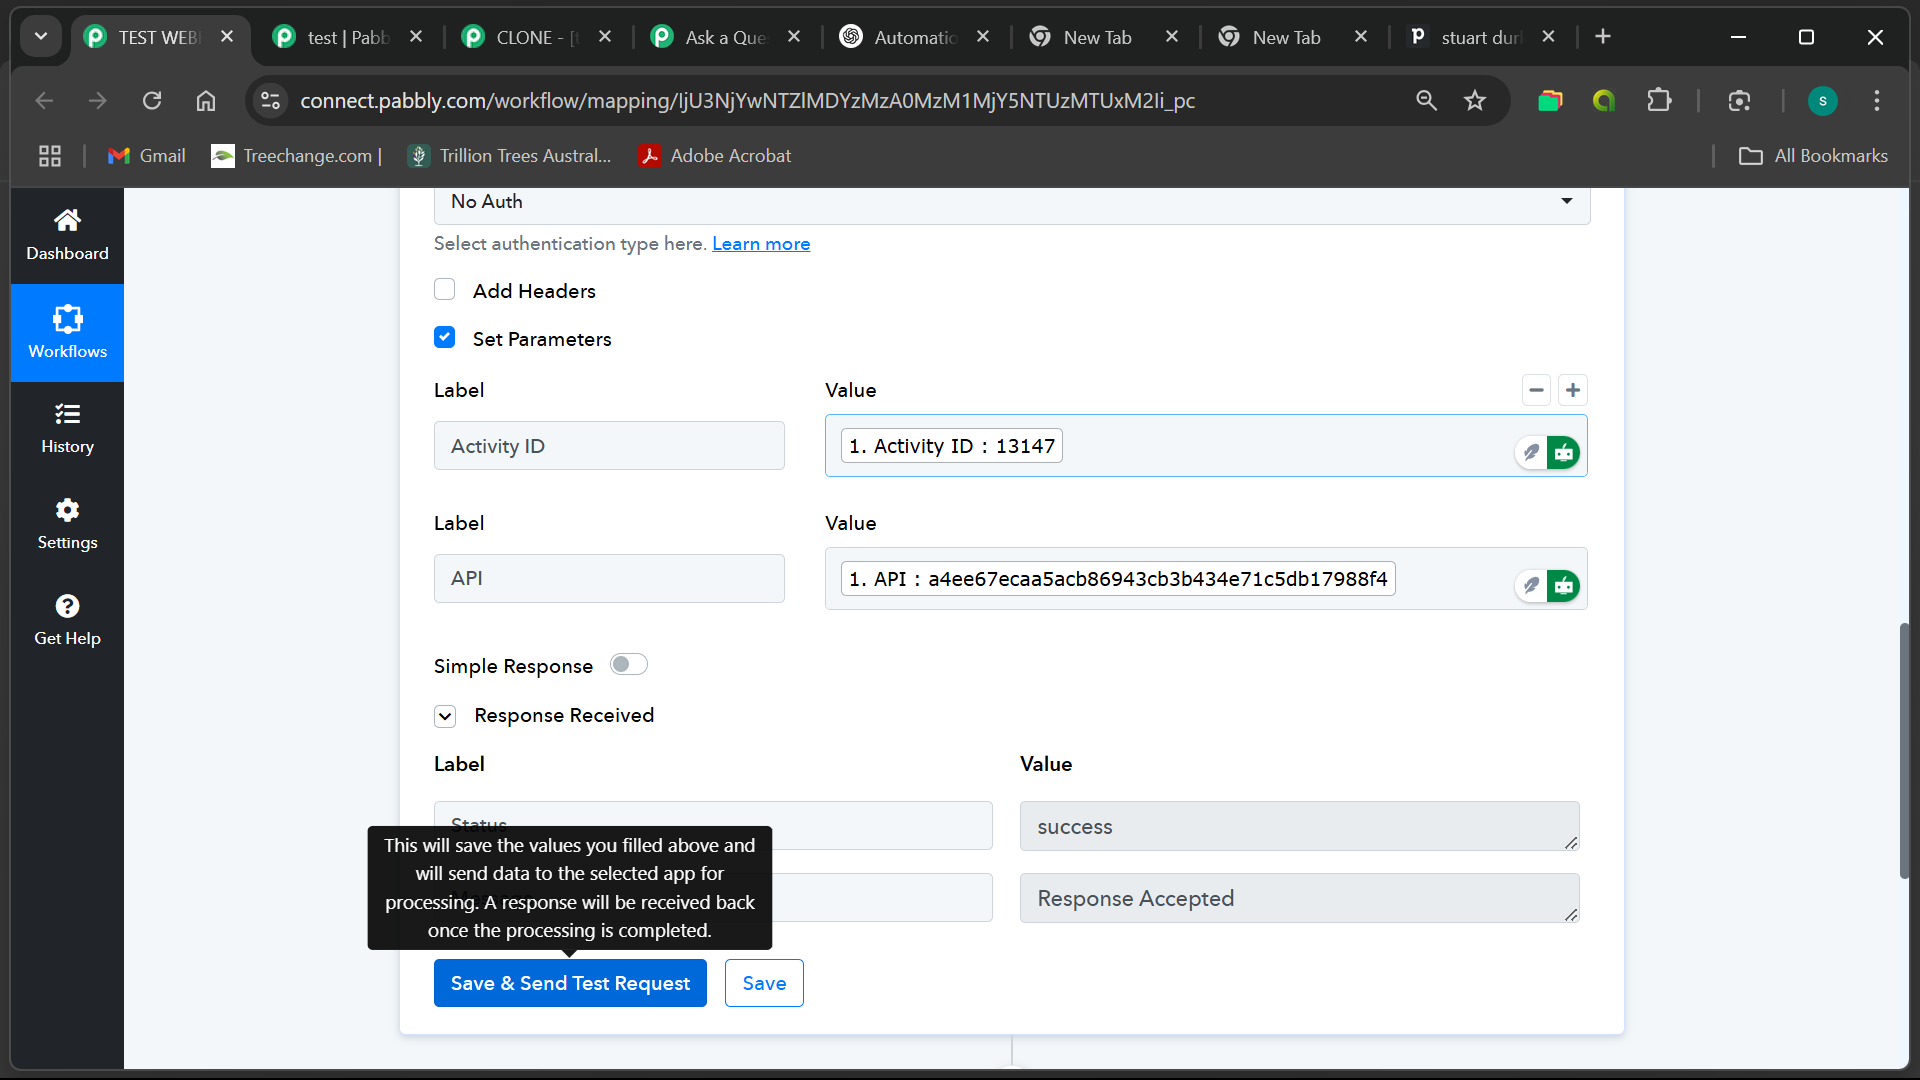Remove parameter row with minus button
Screen dimensions: 1920x1080
point(1536,390)
